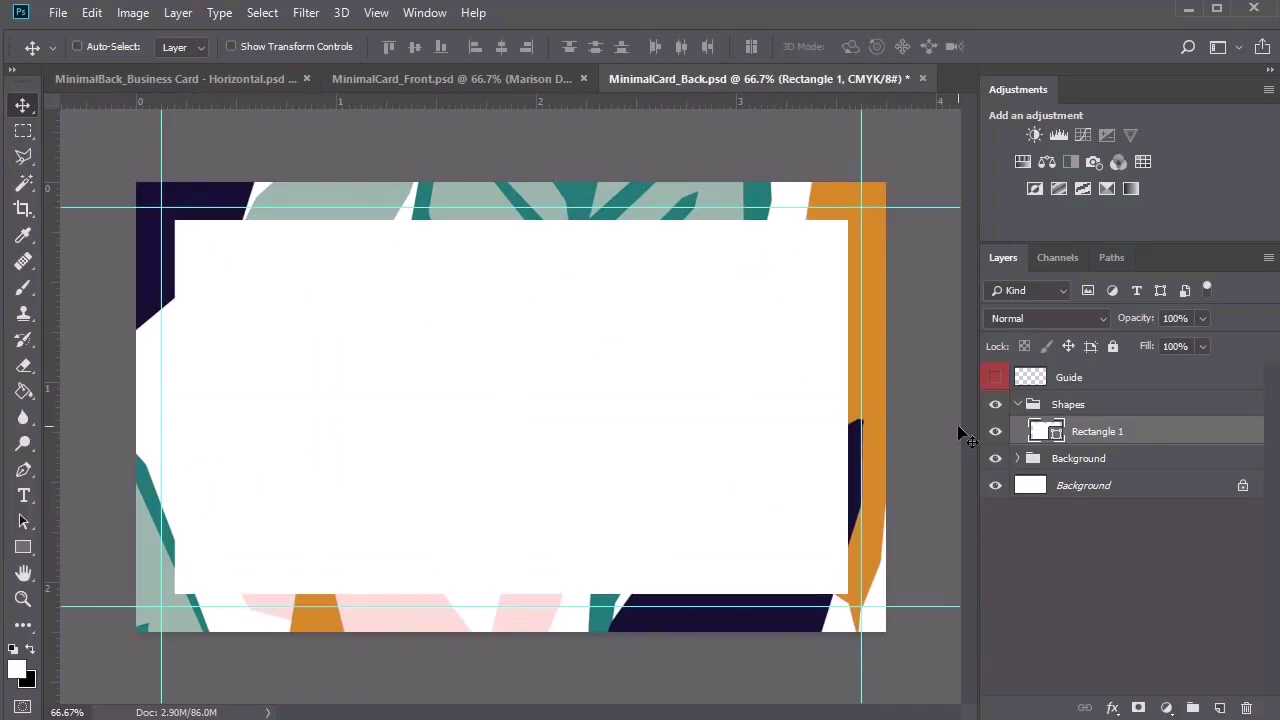Click the delete layer trash icon
This screenshot has width=1280, height=720.
pyautogui.click(x=1246, y=708)
